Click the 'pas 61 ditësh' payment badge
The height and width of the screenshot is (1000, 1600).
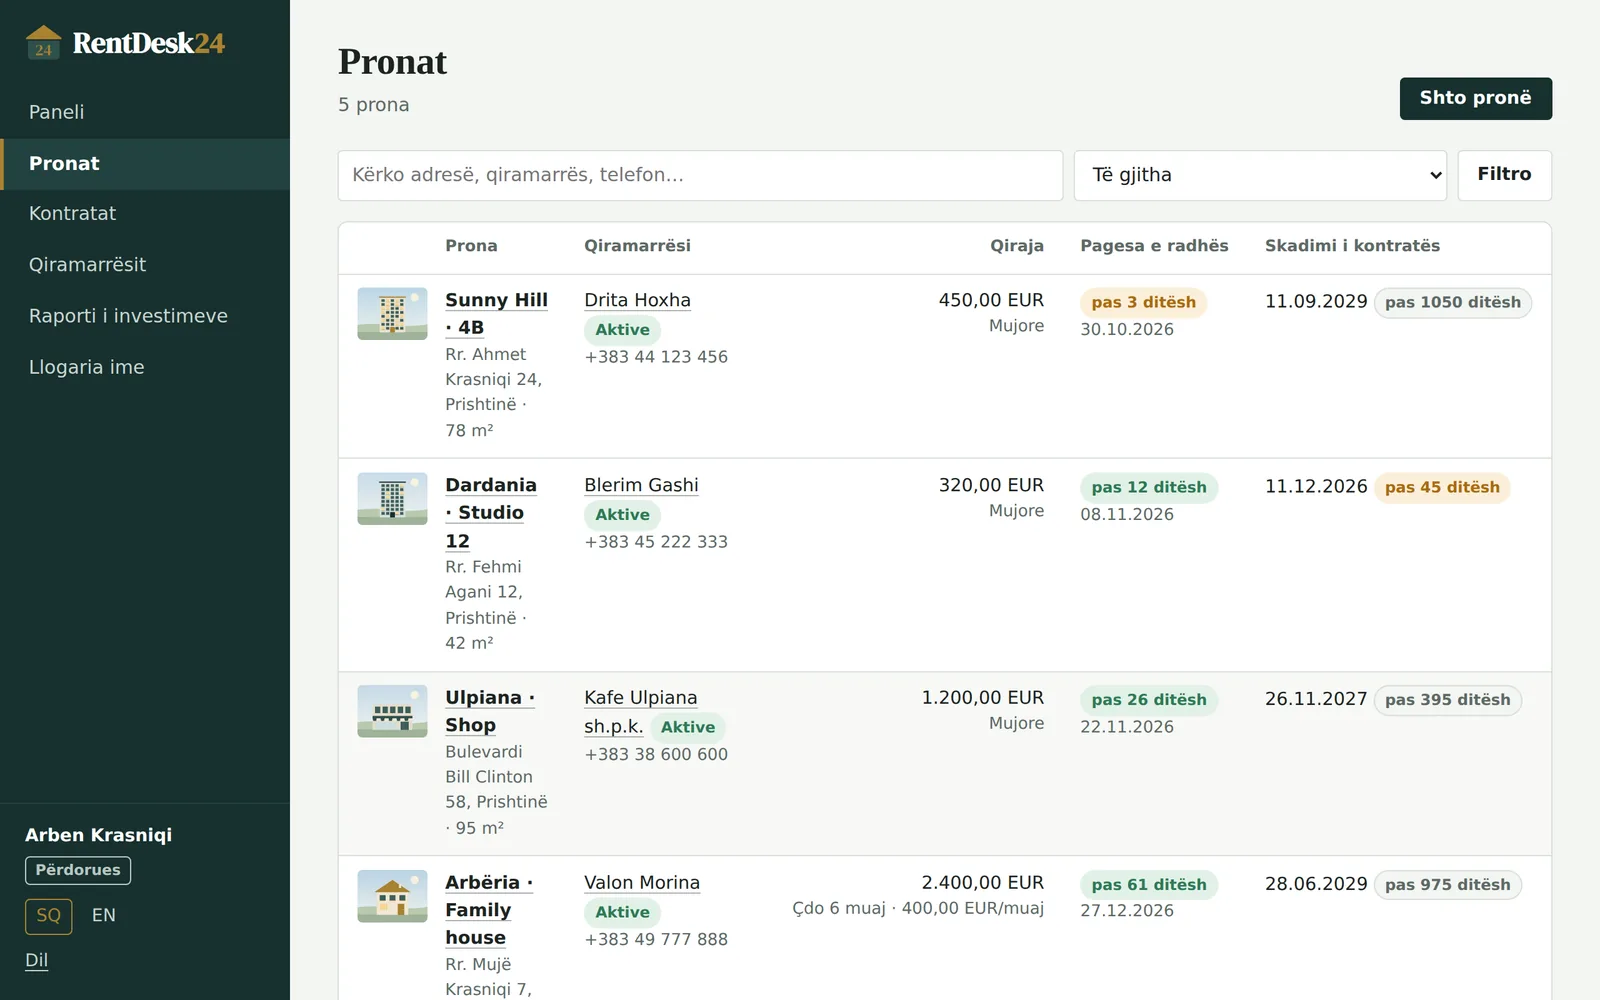pyautogui.click(x=1149, y=885)
